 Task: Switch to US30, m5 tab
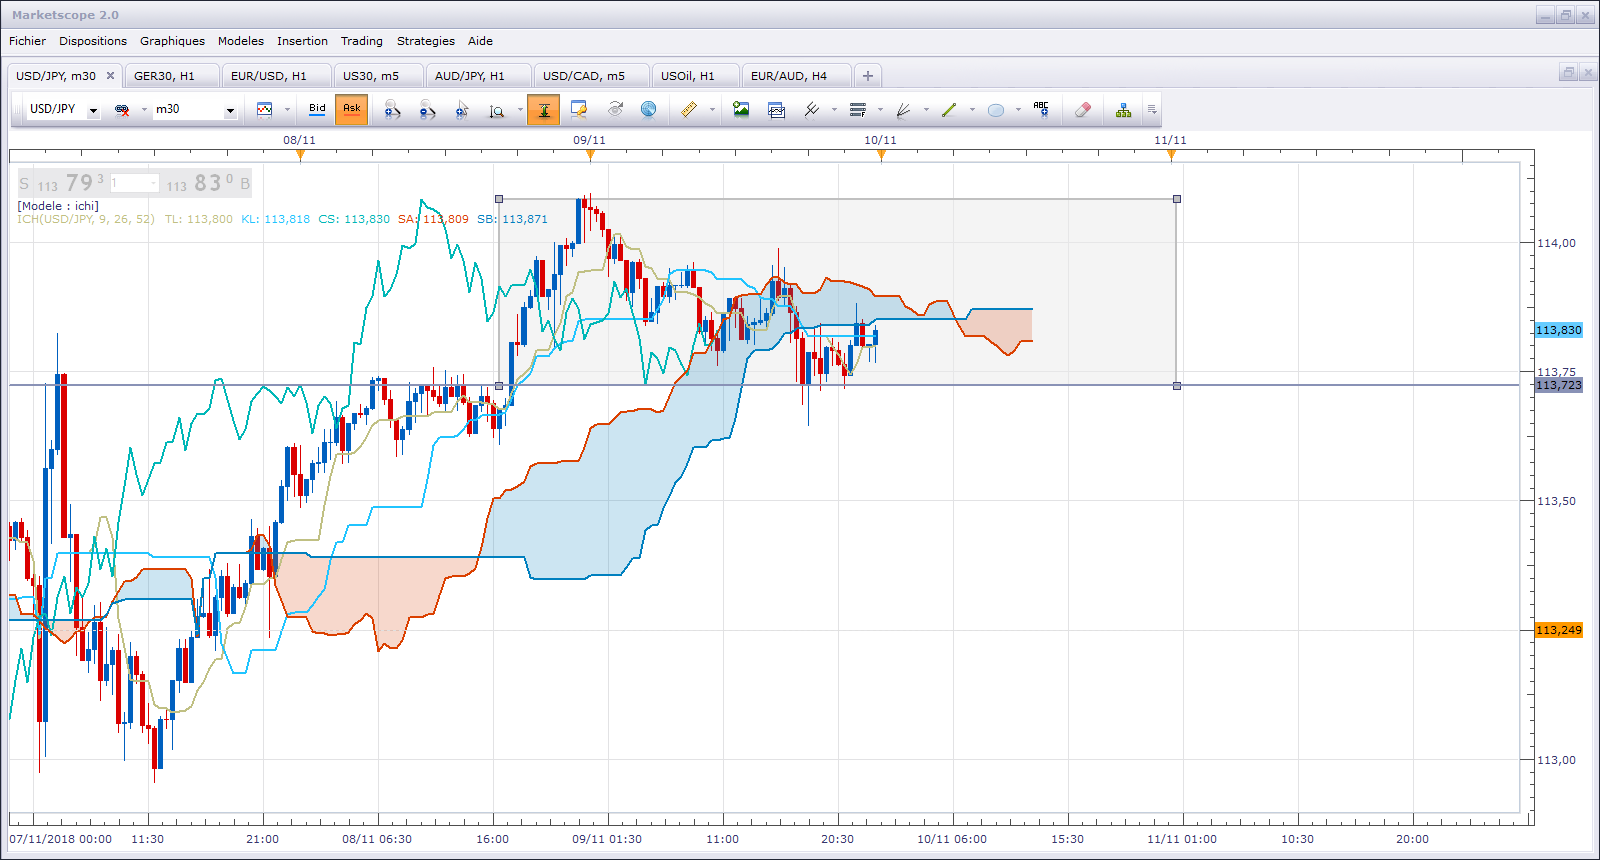[378, 76]
